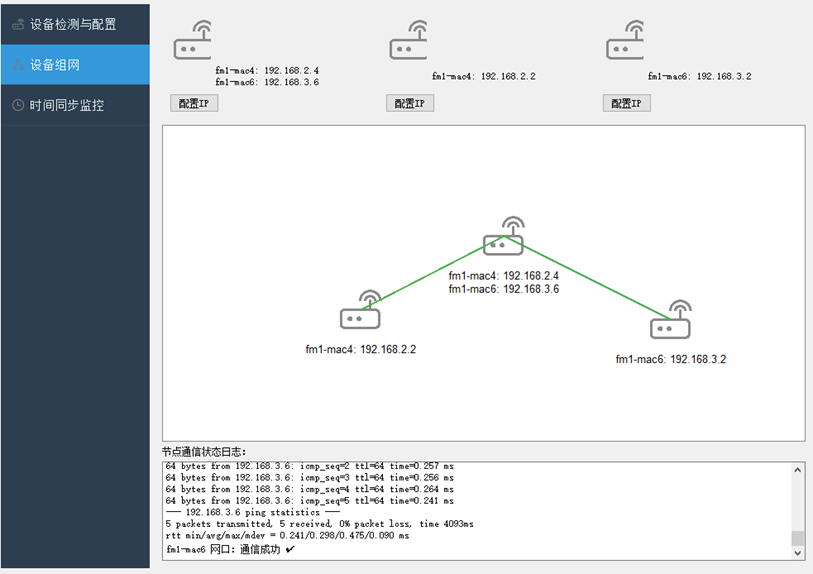
Task: Open 时间同步监控 sidebar item
Action: click(75, 105)
